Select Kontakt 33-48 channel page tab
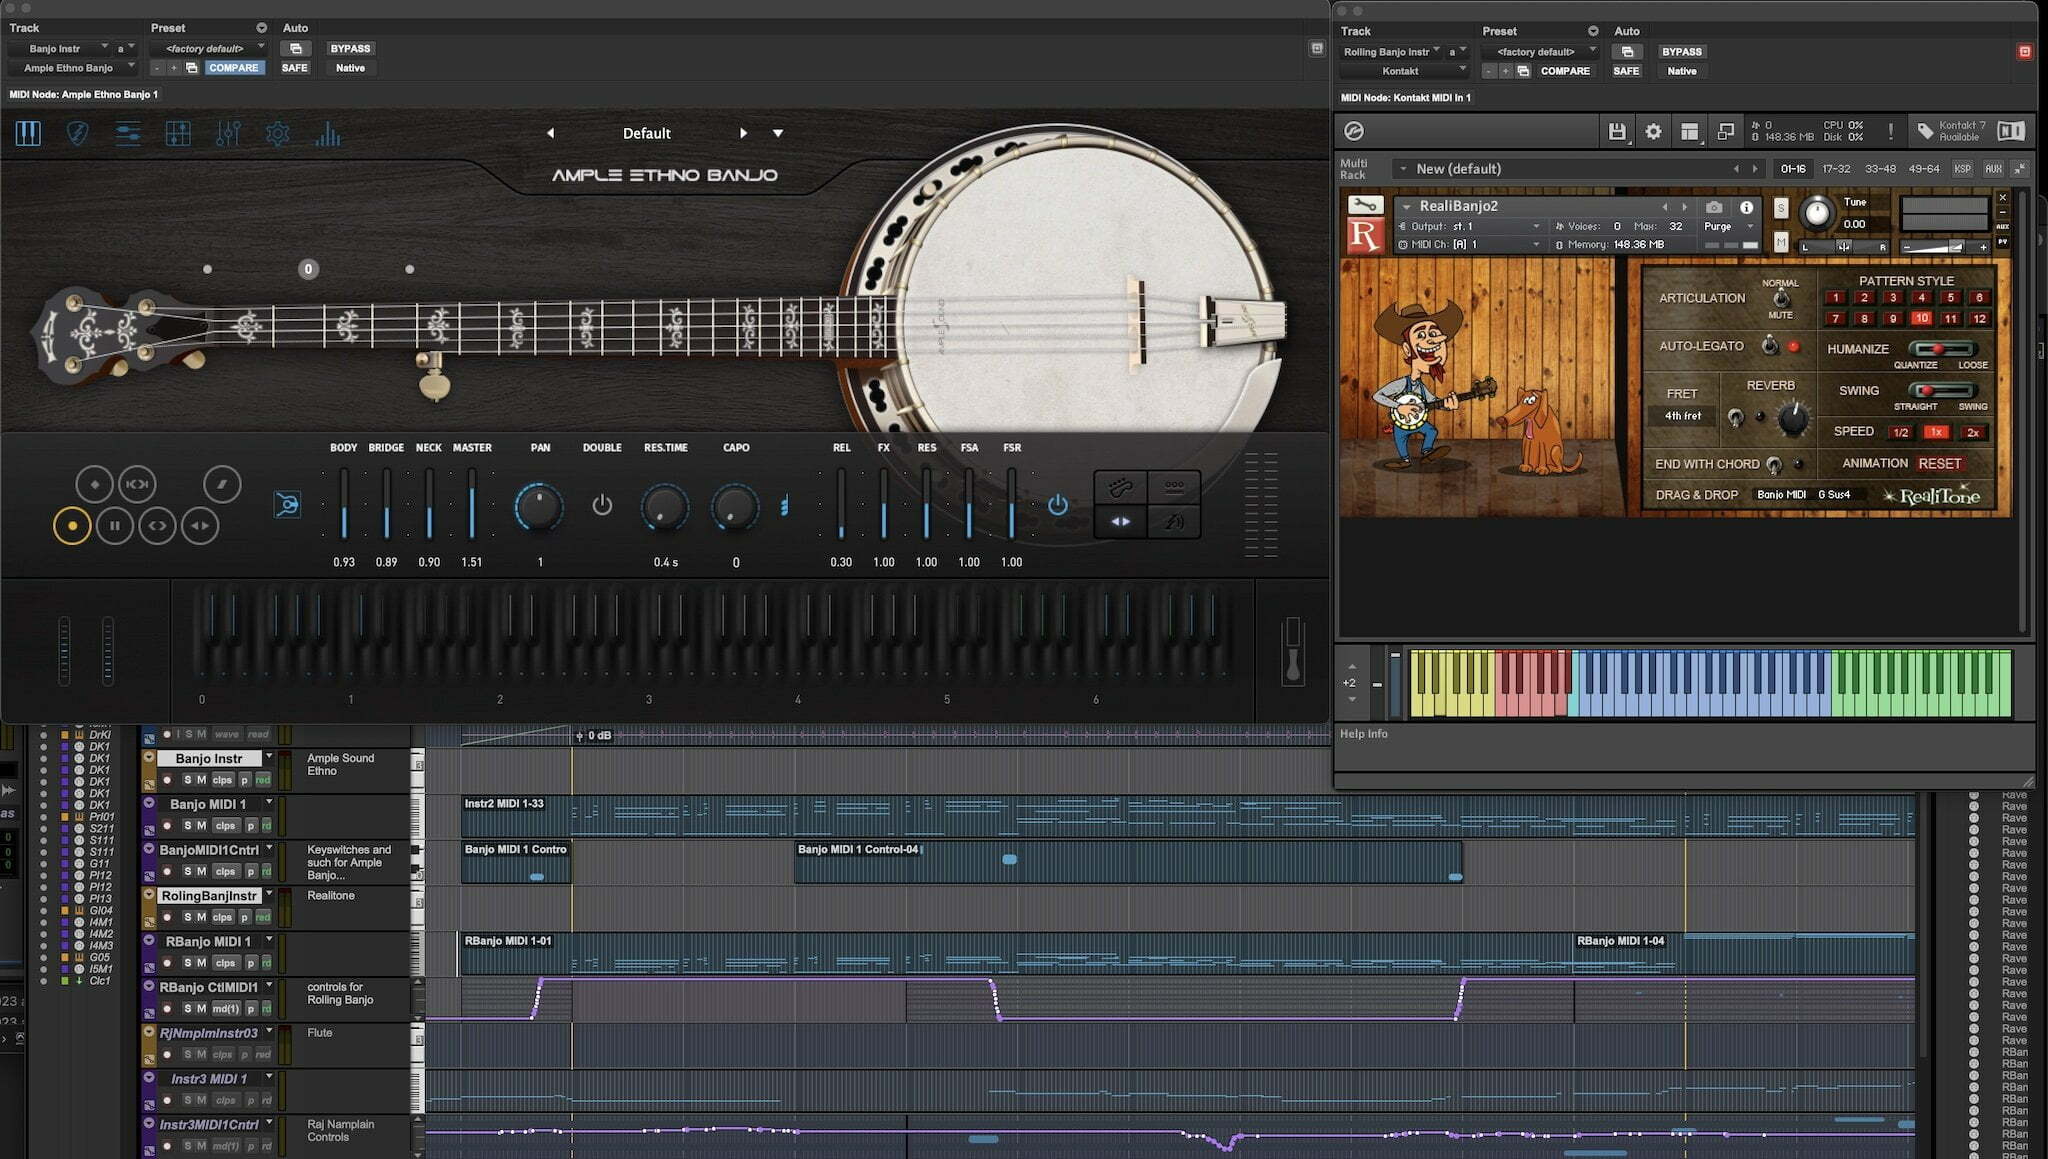Screen dimensions: 2048x1159 click(1880, 169)
